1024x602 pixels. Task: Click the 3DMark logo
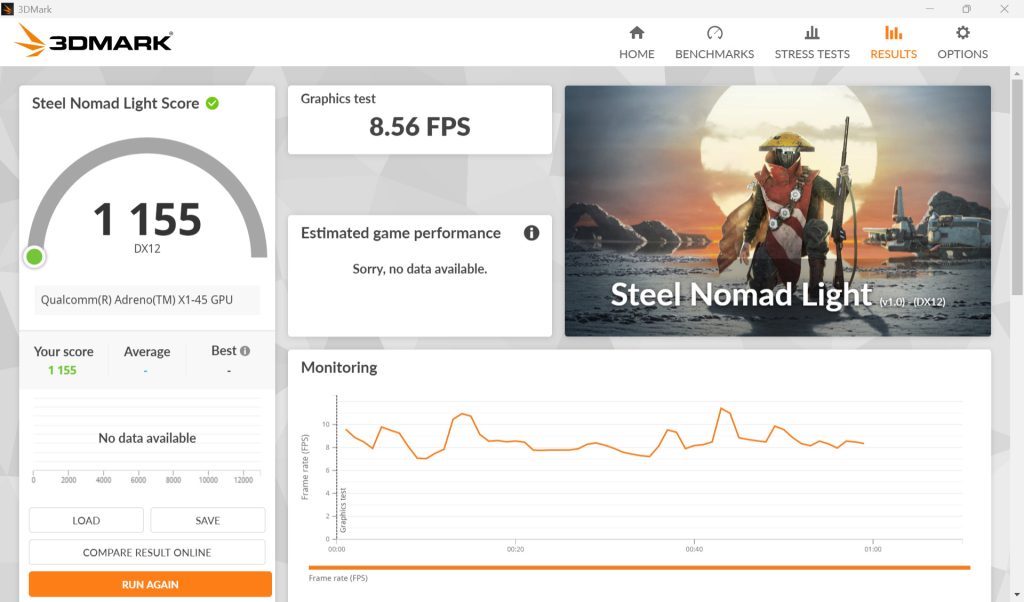tap(94, 41)
